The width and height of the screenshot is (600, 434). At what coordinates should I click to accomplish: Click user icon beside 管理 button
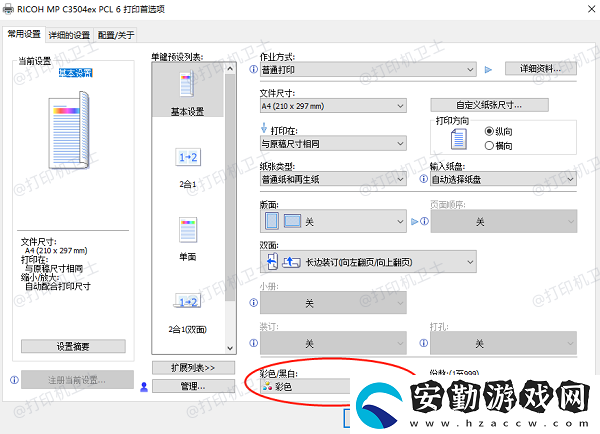(x=144, y=387)
